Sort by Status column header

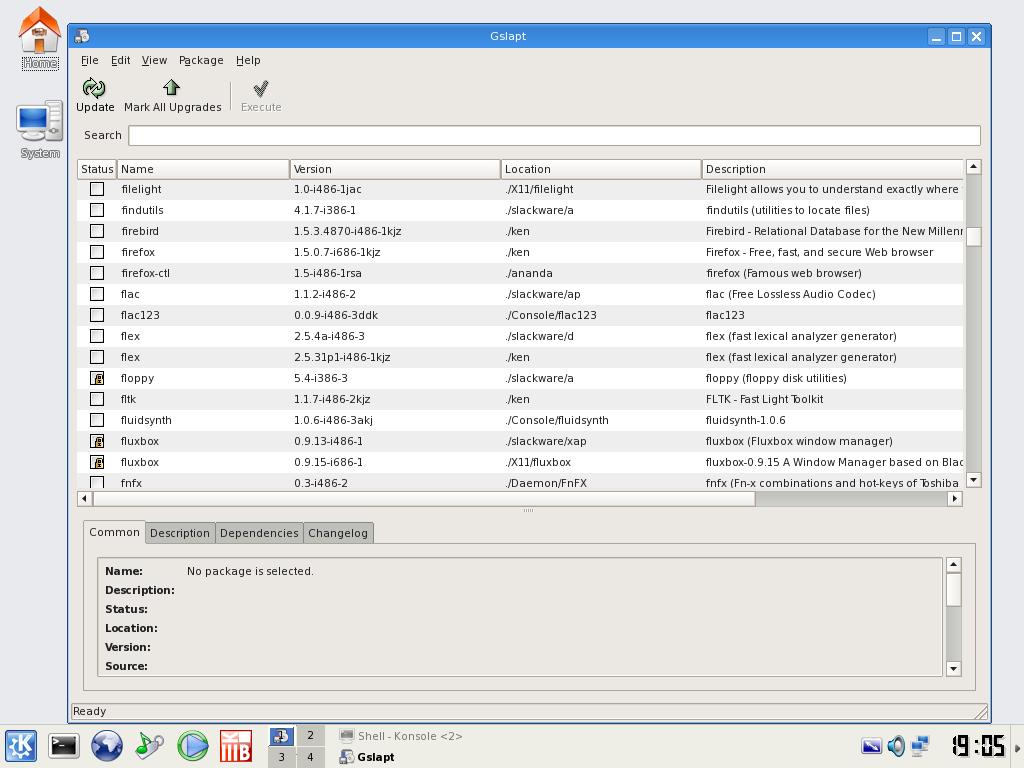(x=97, y=169)
